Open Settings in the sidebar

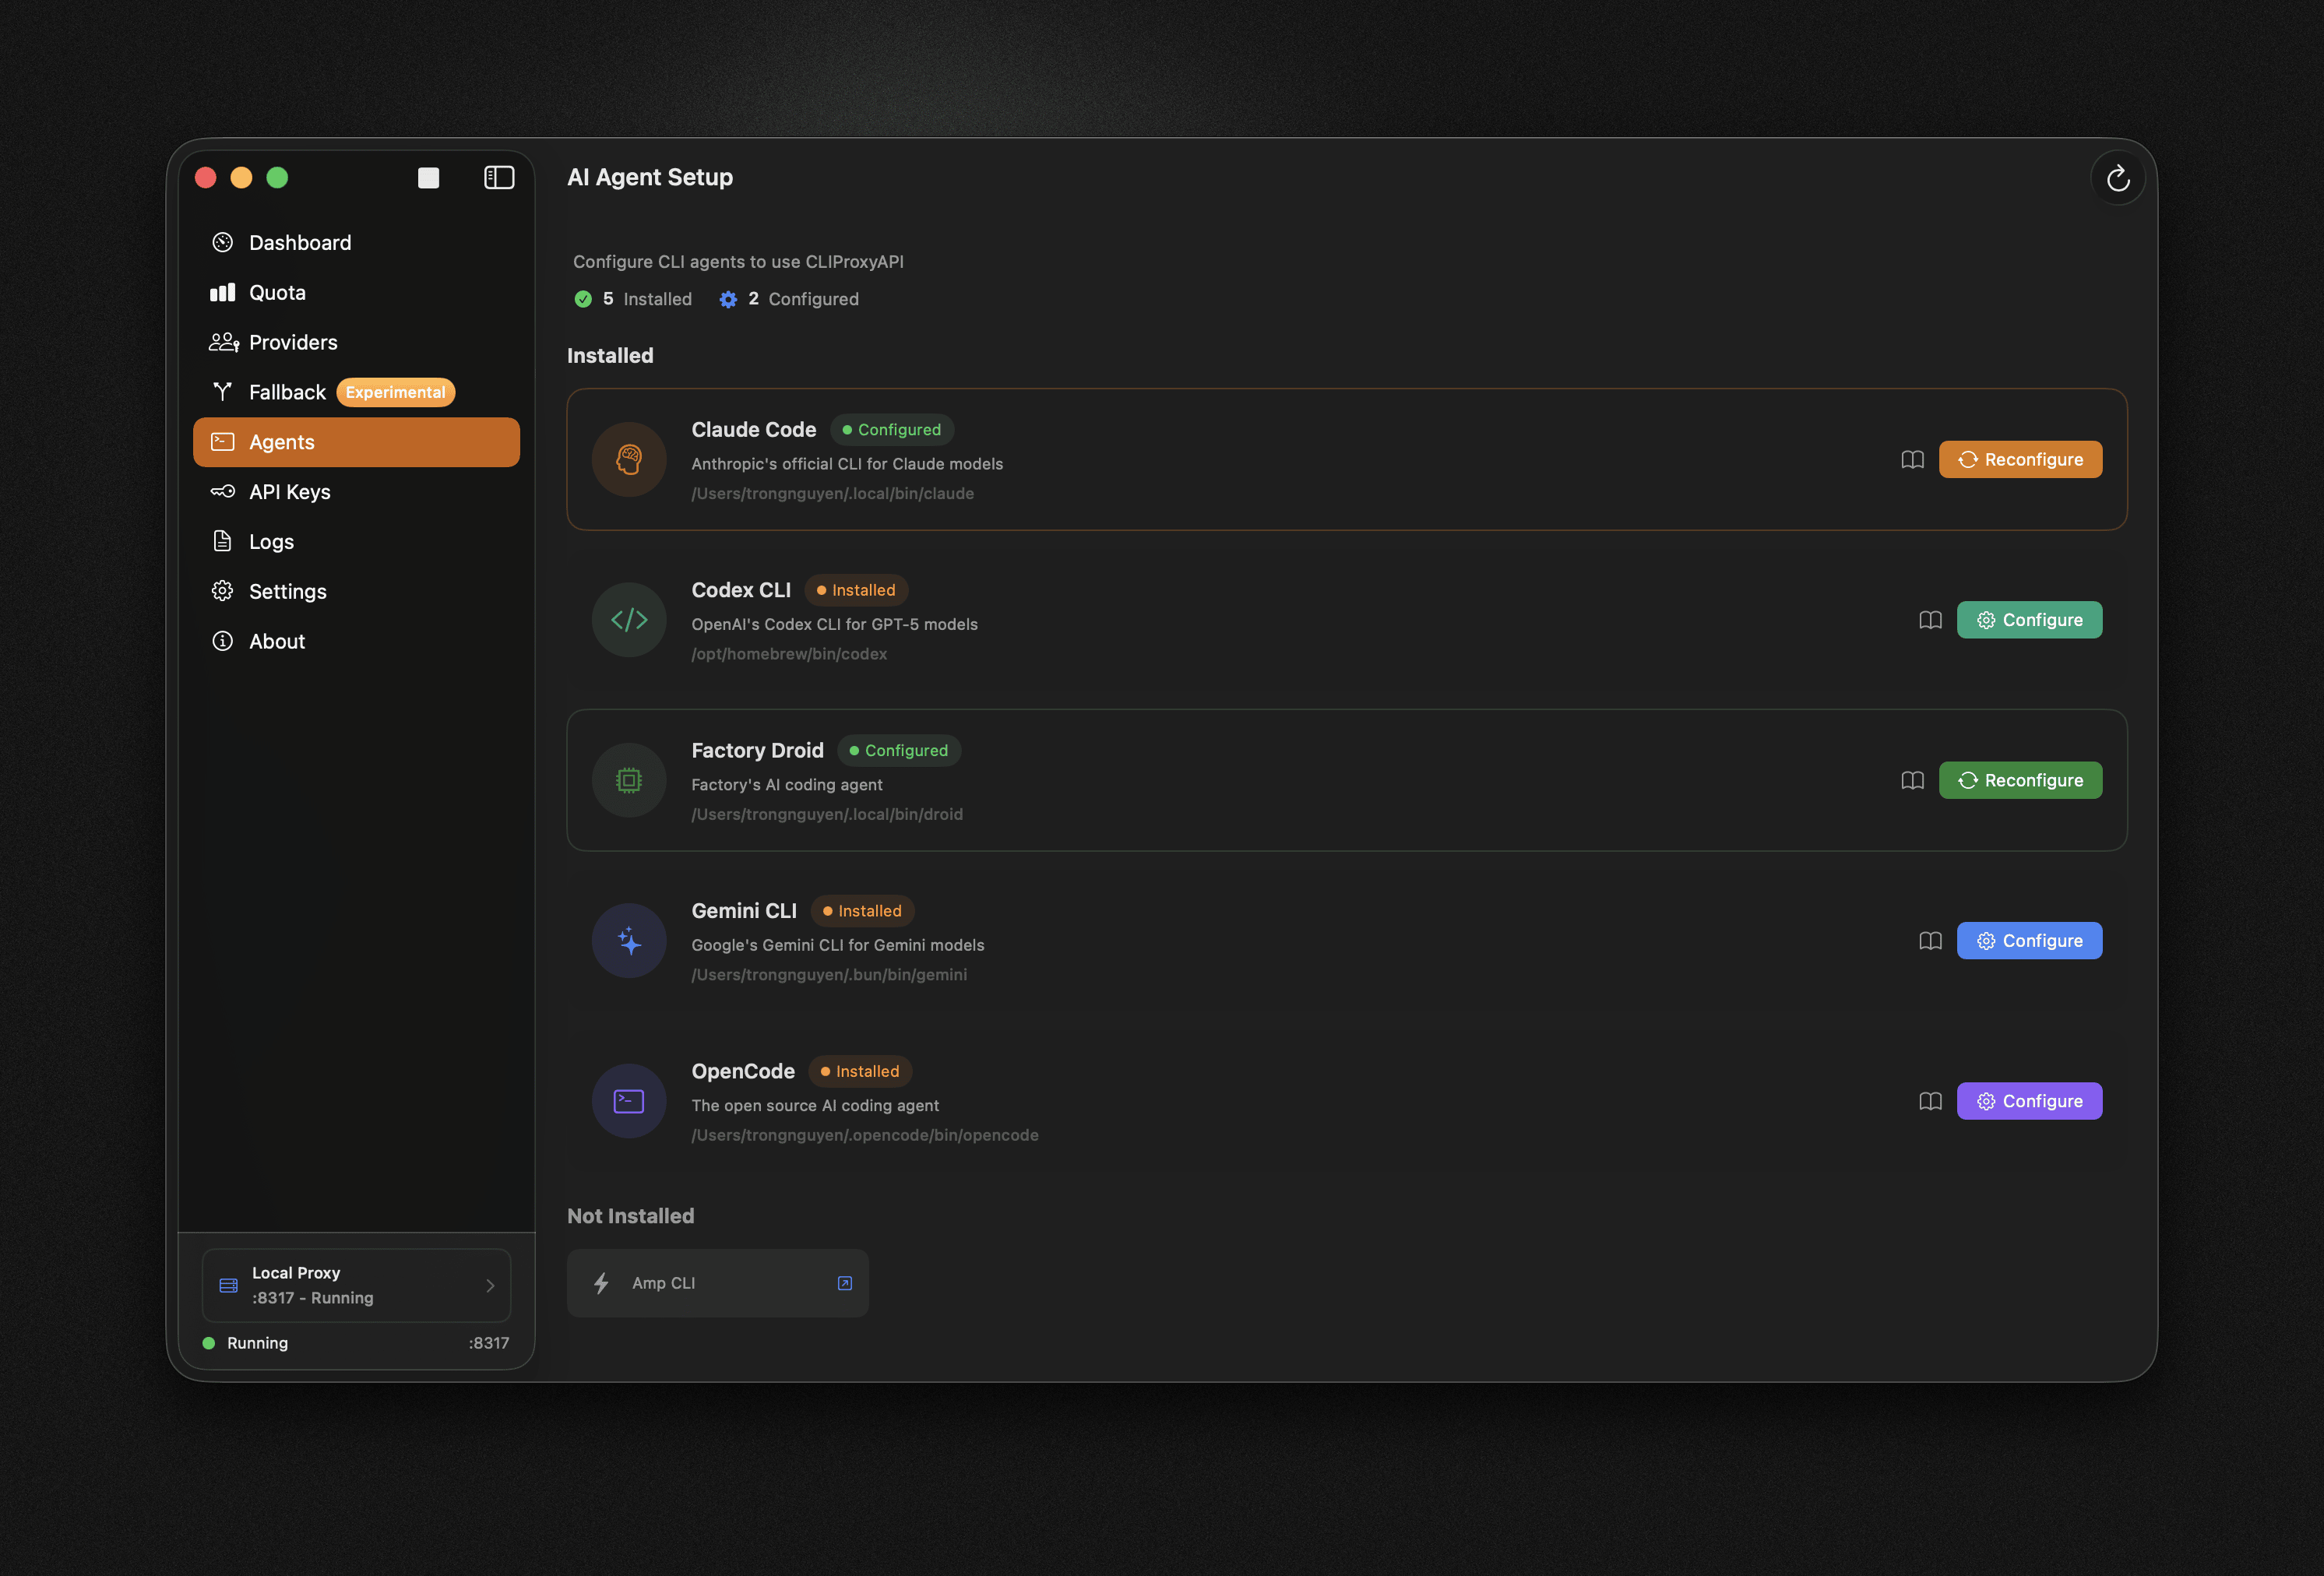point(356,592)
